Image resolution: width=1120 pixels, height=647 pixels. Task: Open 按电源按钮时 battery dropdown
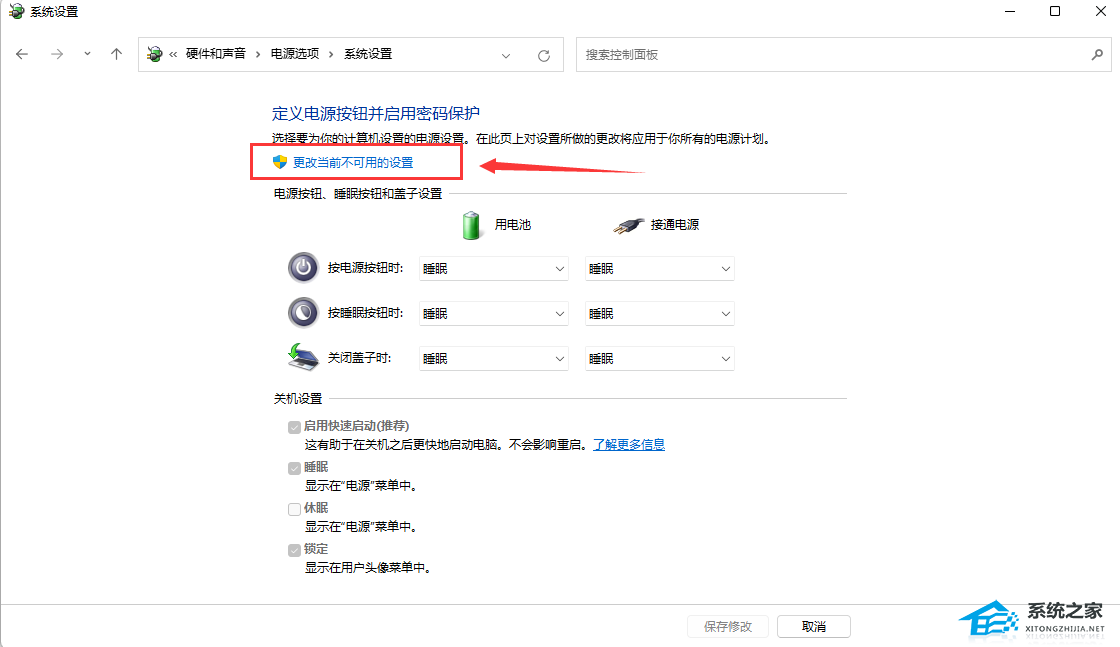coord(494,268)
